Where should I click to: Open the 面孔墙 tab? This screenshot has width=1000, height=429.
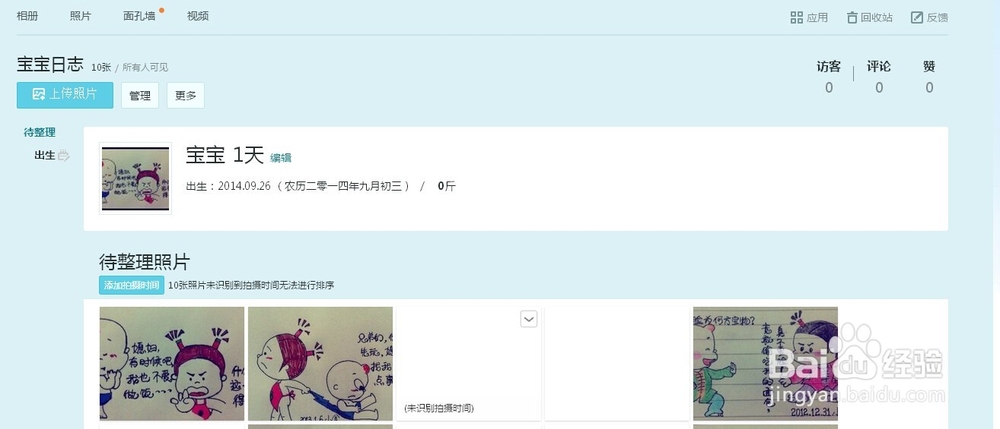point(139,17)
